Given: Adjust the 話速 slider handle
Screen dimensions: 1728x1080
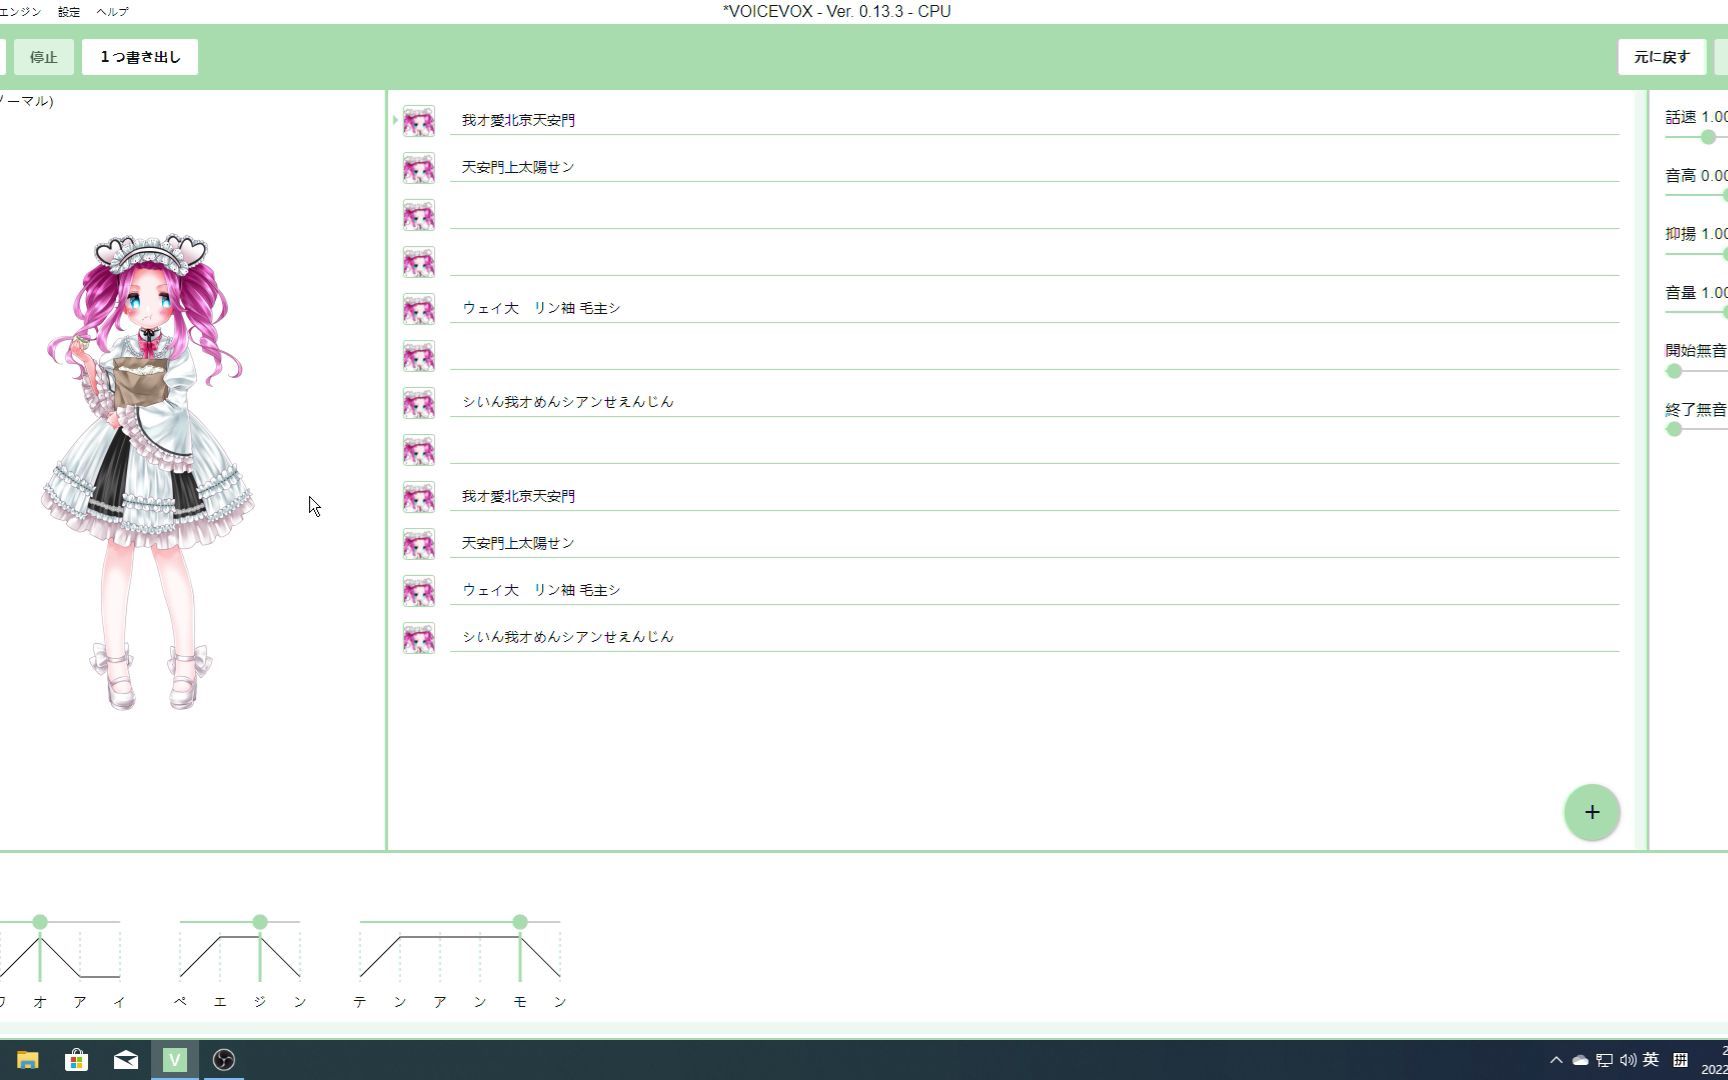Looking at the screenshot, I should pyautogui.click(x=1708, y=137).
